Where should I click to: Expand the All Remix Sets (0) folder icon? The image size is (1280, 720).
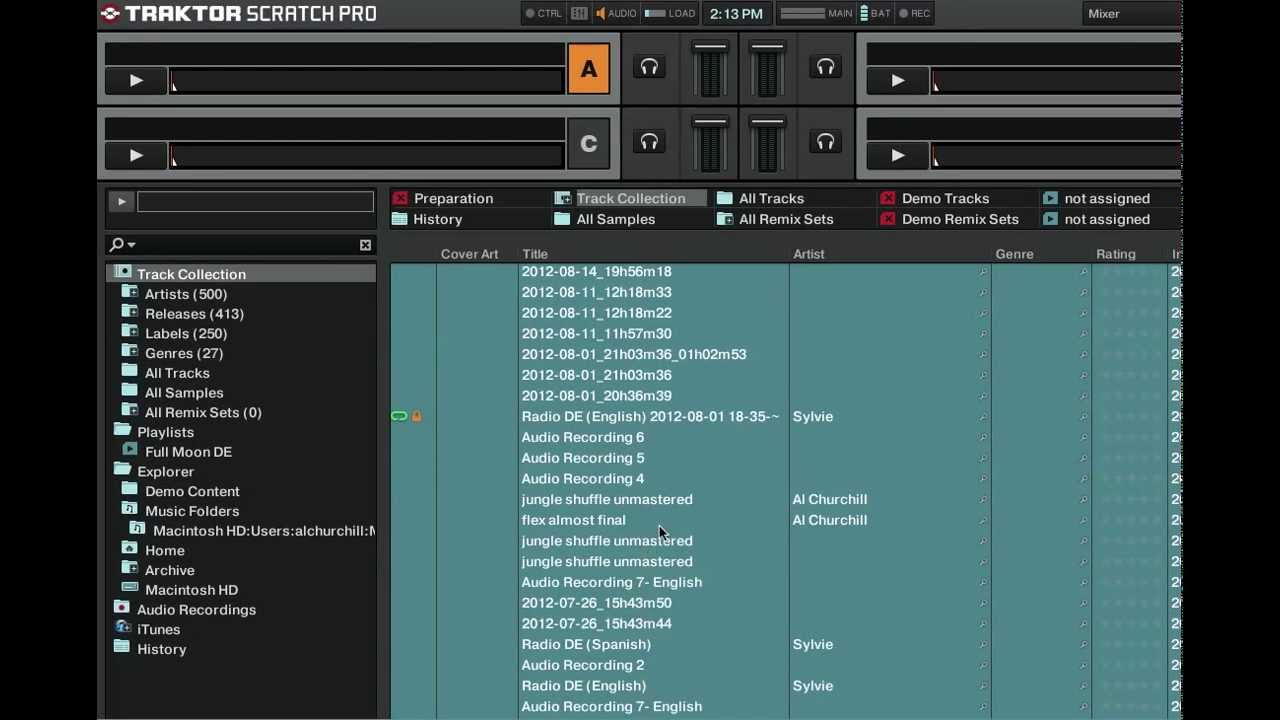129,411
